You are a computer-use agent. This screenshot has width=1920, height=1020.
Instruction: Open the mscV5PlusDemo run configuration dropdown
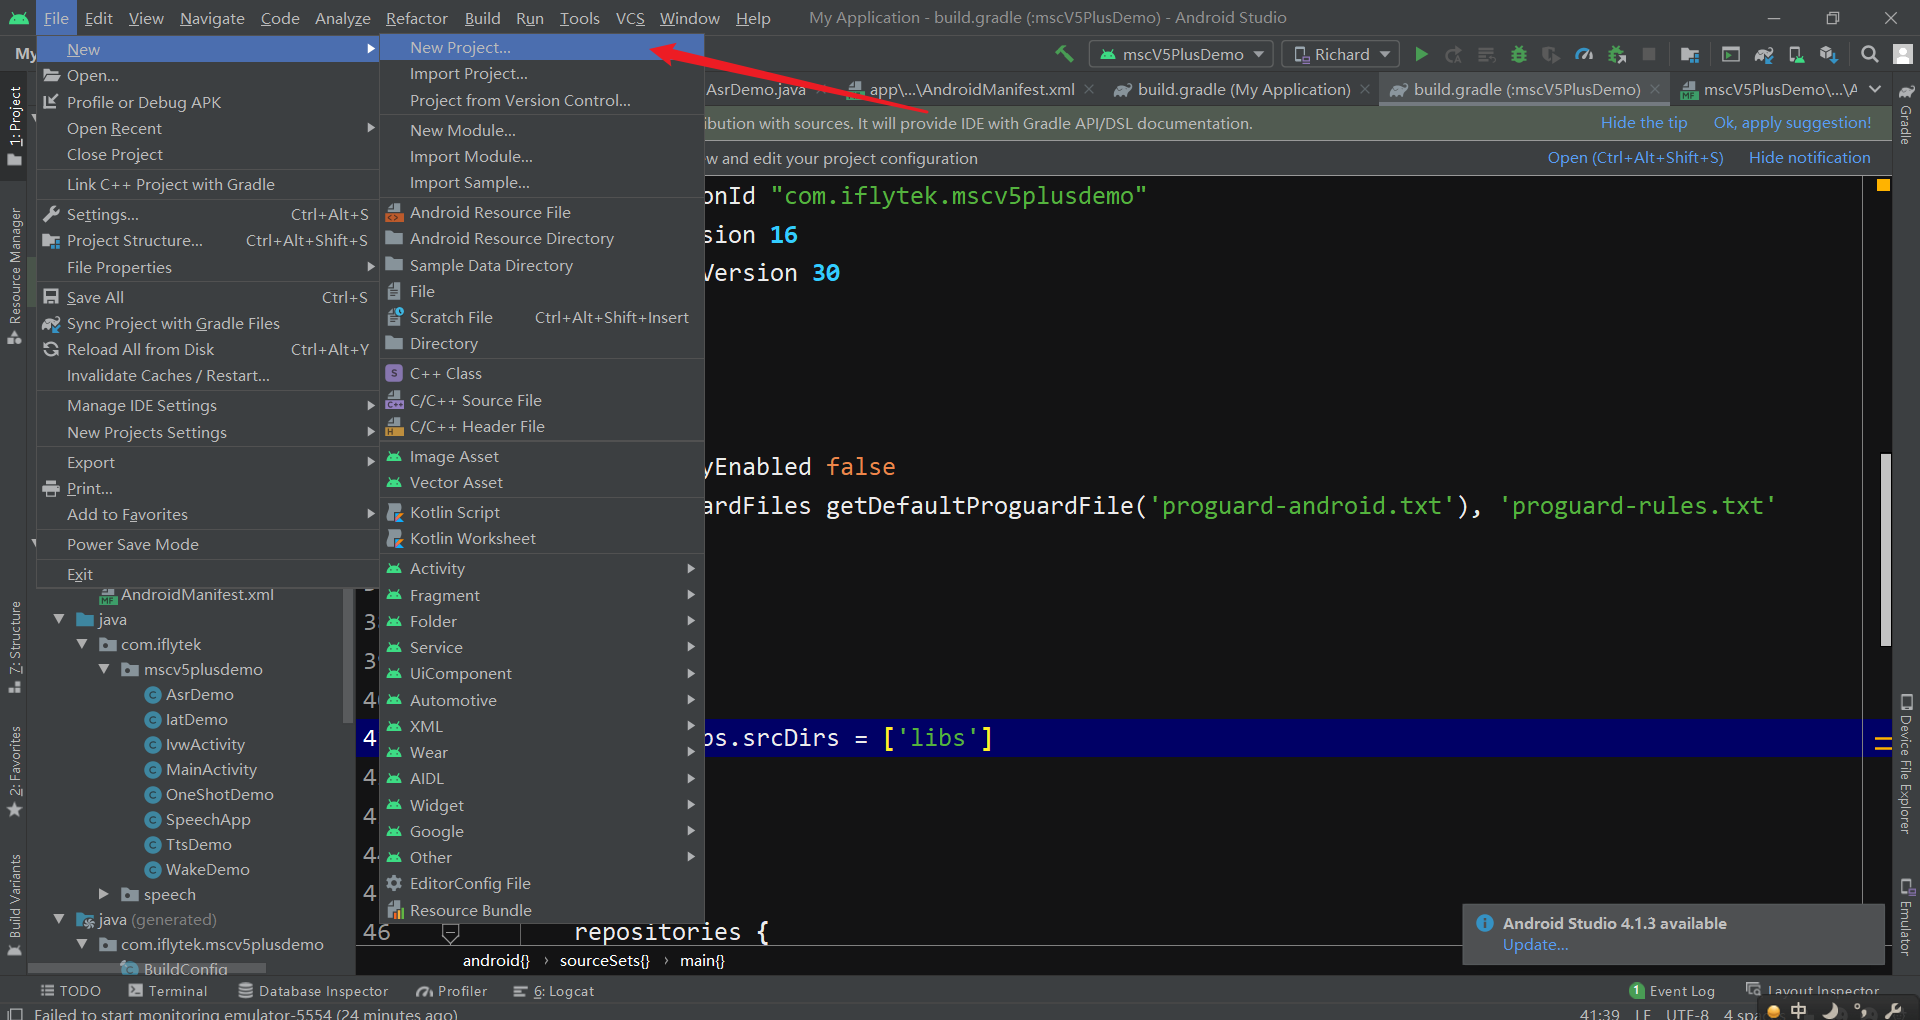click(1182, 54)
